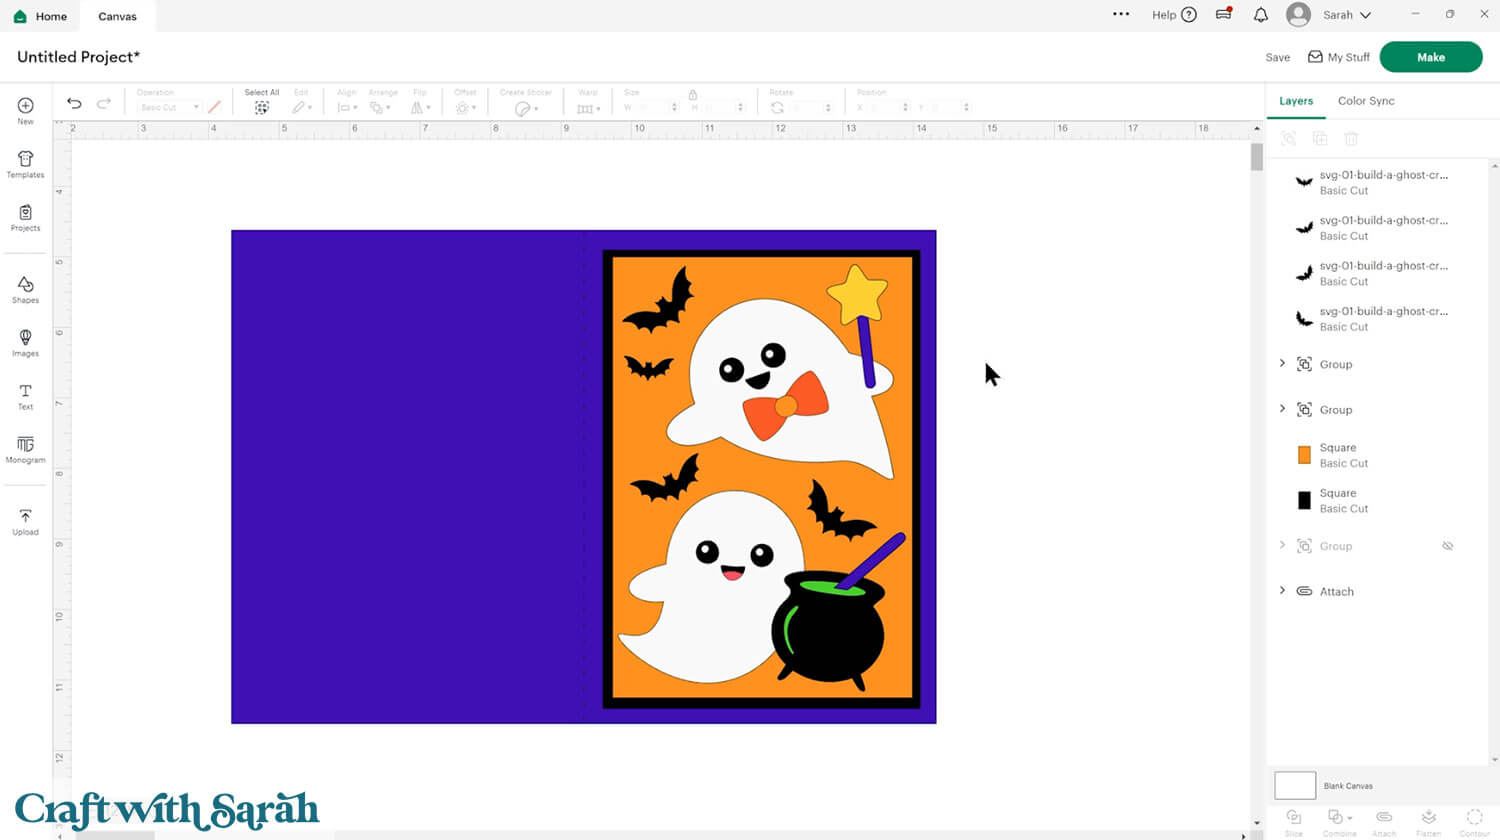Open Templates from left sidebar
The width and height of the screenshot is (1500, 840).
(x=25, y=164)
